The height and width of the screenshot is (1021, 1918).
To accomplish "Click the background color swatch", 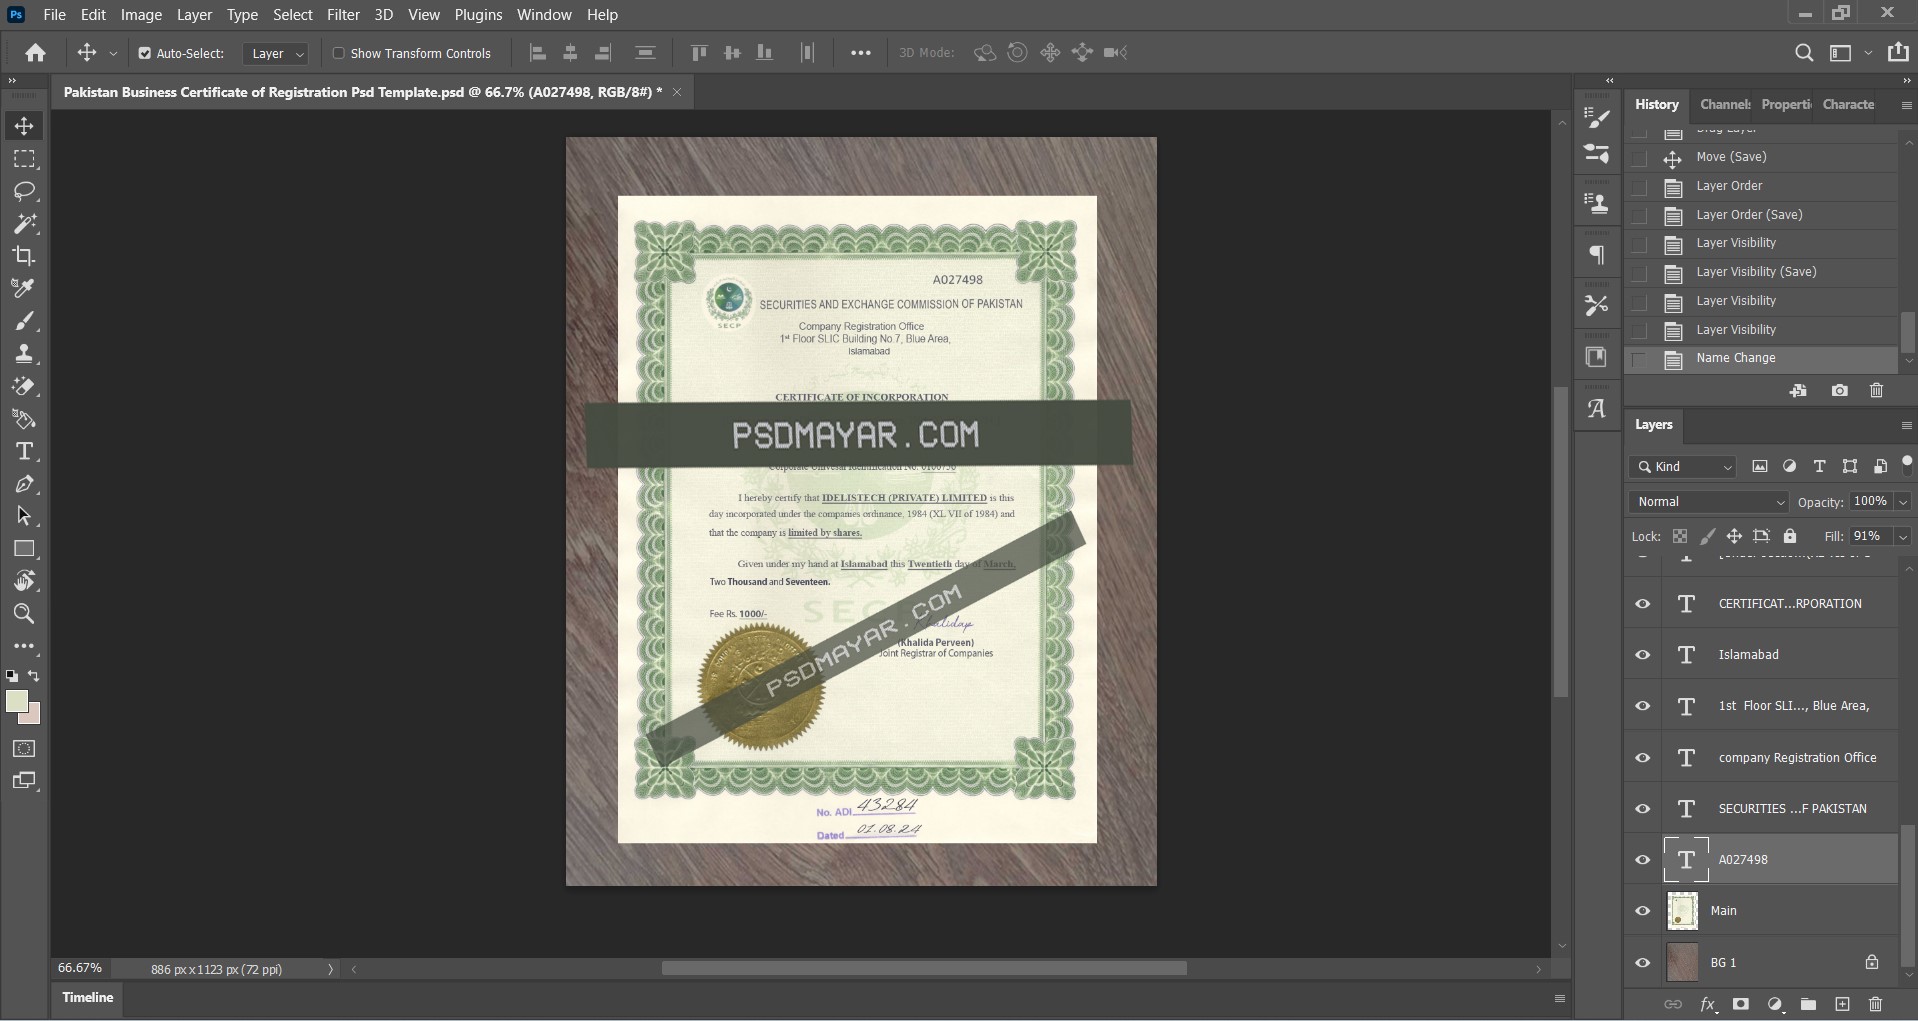I will point(34,717).
